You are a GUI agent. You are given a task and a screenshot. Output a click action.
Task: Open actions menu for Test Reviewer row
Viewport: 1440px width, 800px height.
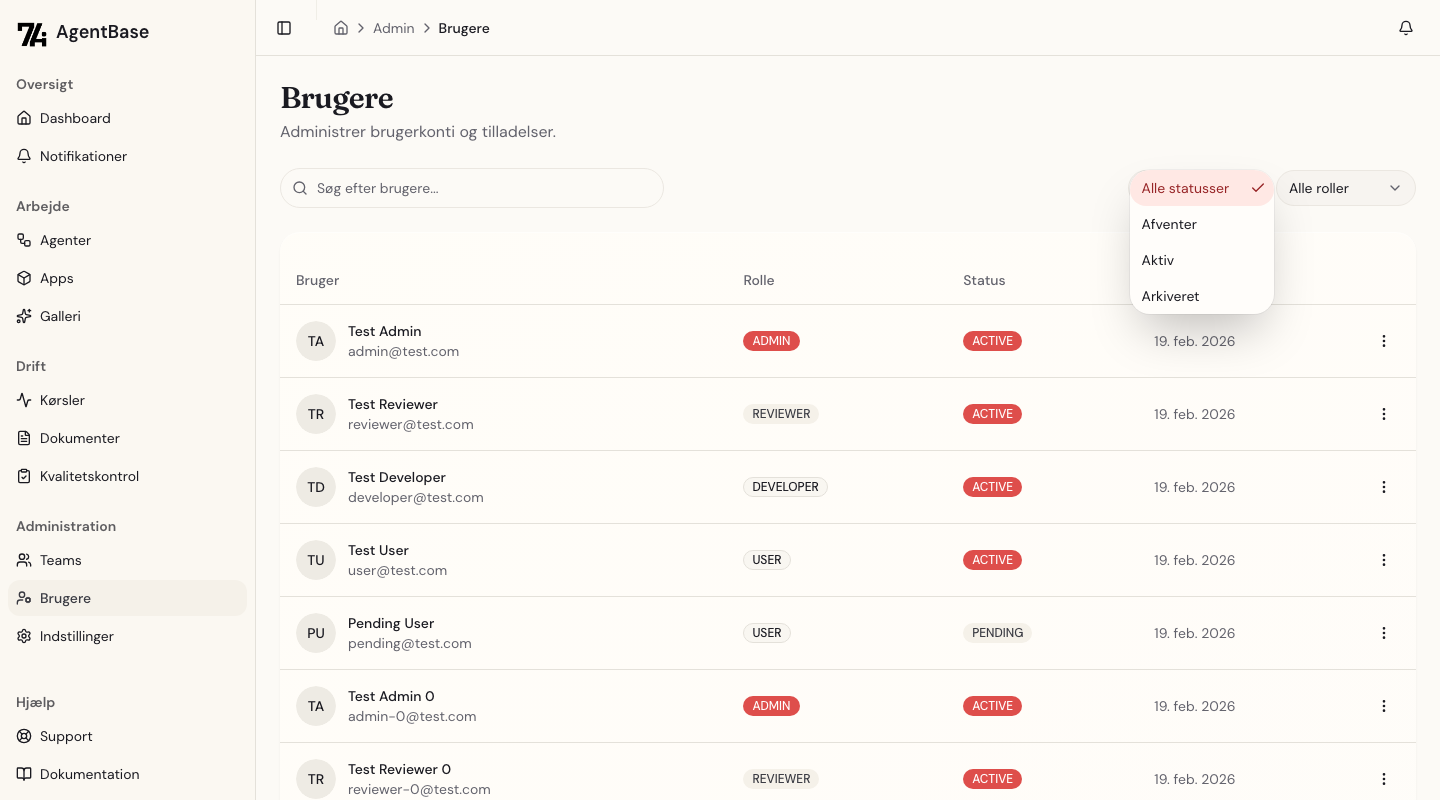coord(1383,414)
